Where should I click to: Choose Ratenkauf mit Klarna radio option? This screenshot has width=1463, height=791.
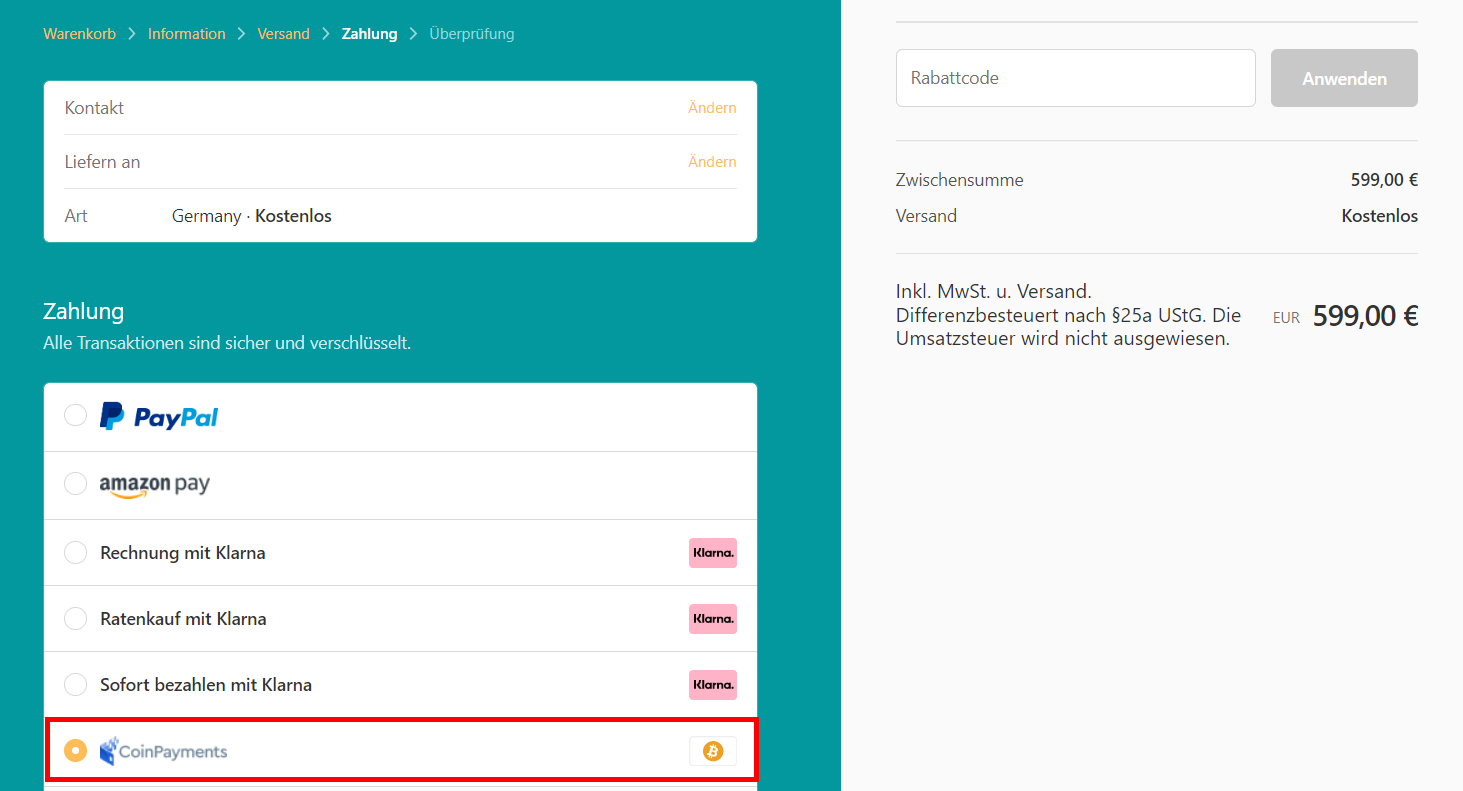[x=75, y=618]
